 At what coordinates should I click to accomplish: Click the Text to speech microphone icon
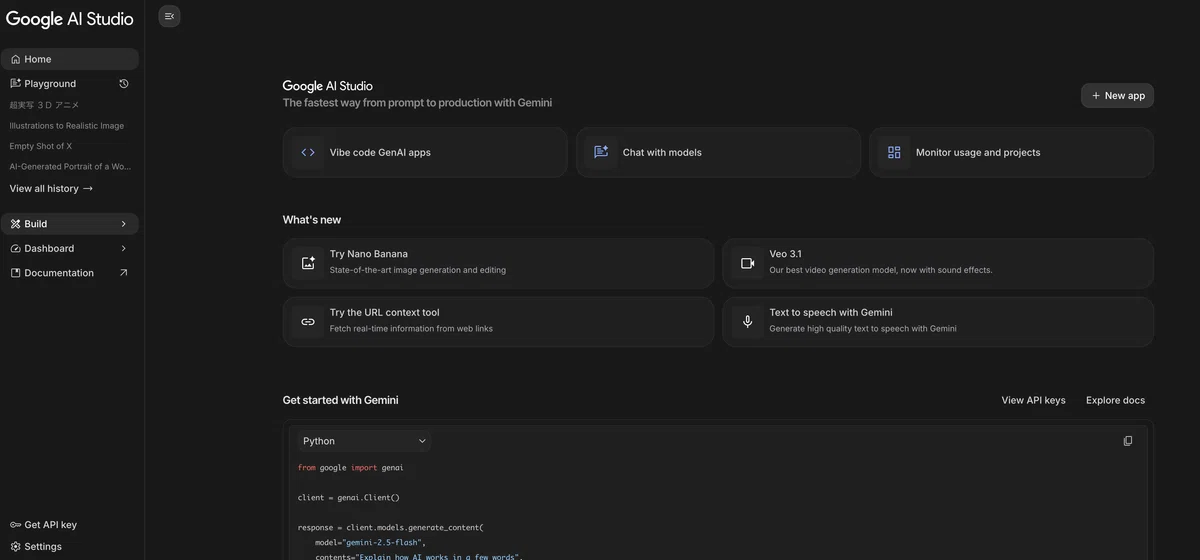coord(747,322)
